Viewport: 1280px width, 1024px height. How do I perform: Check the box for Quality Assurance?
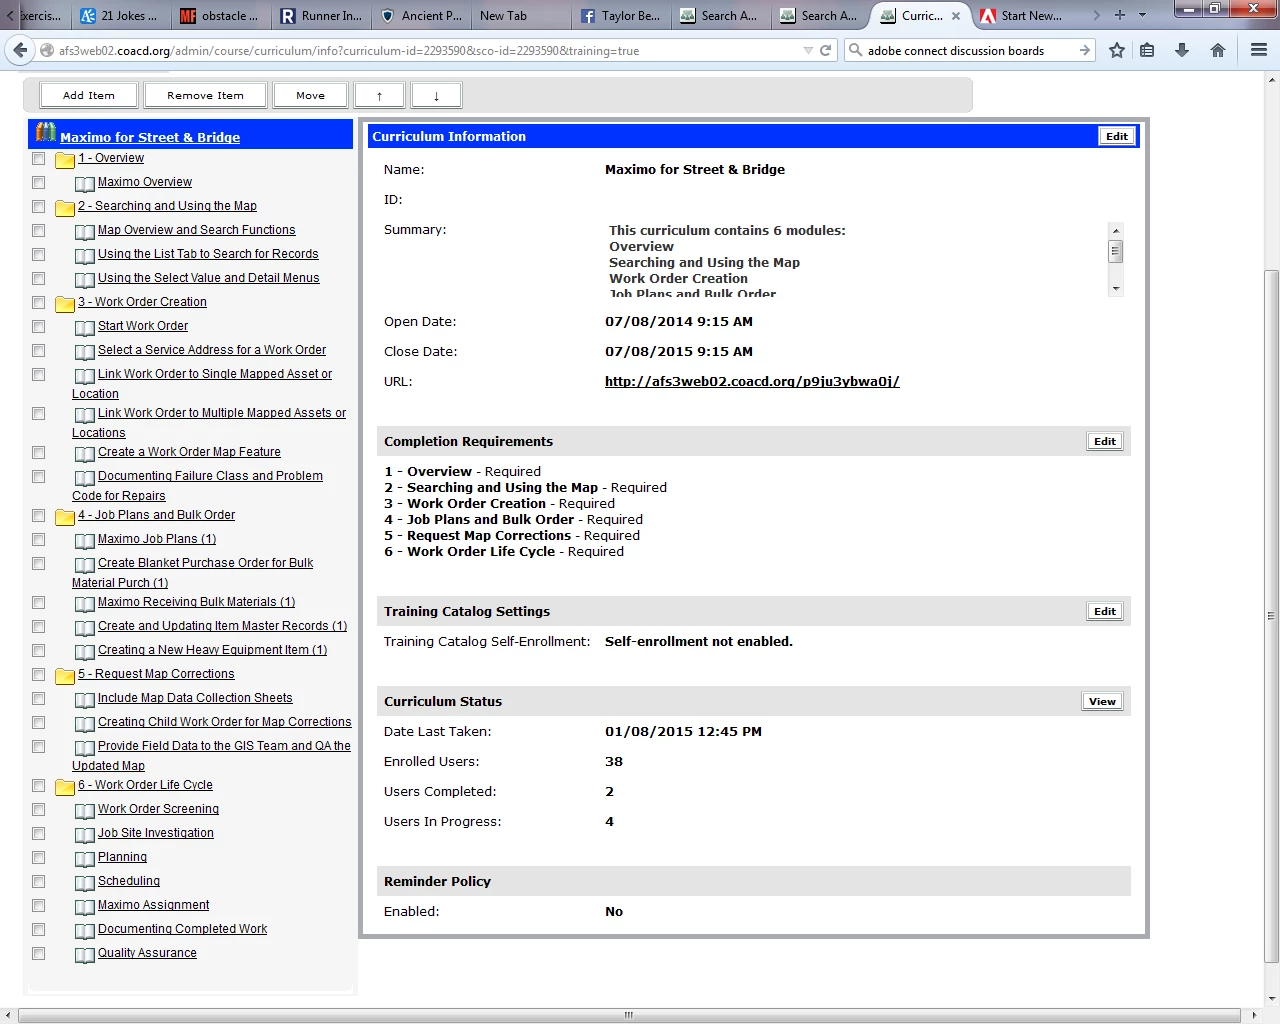38,953
